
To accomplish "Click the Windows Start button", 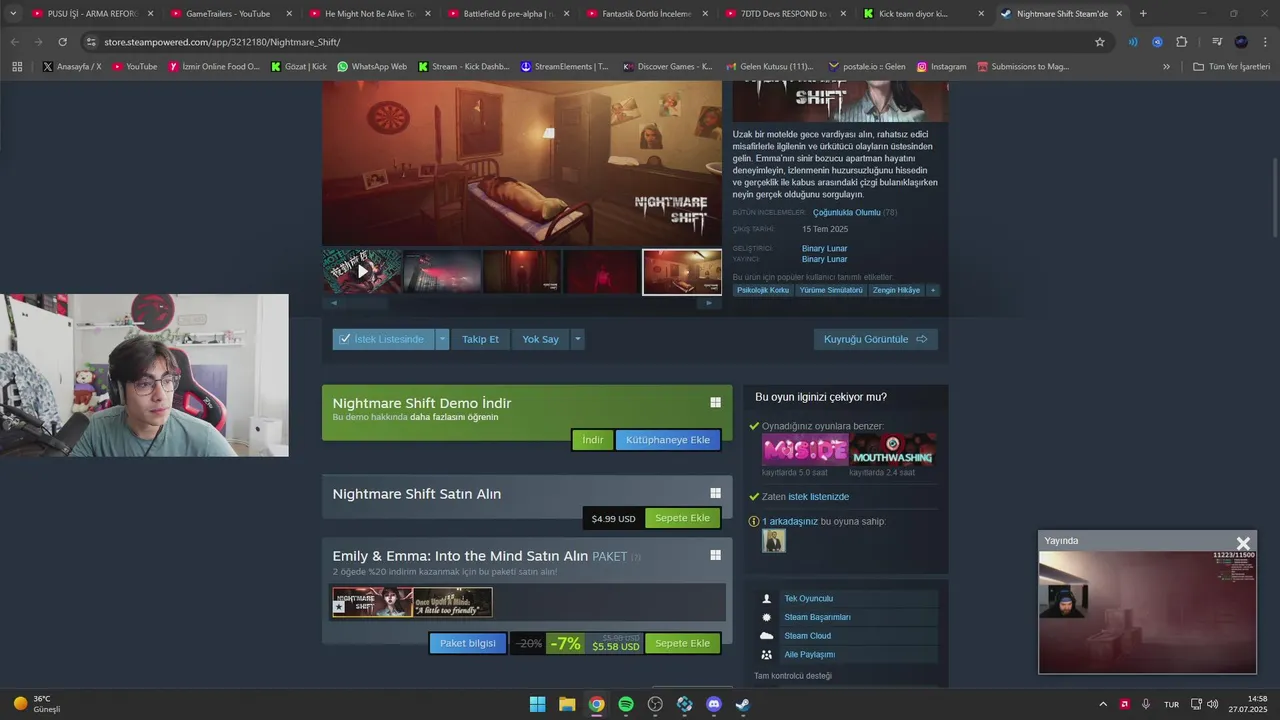I will (x=537, y=704).
